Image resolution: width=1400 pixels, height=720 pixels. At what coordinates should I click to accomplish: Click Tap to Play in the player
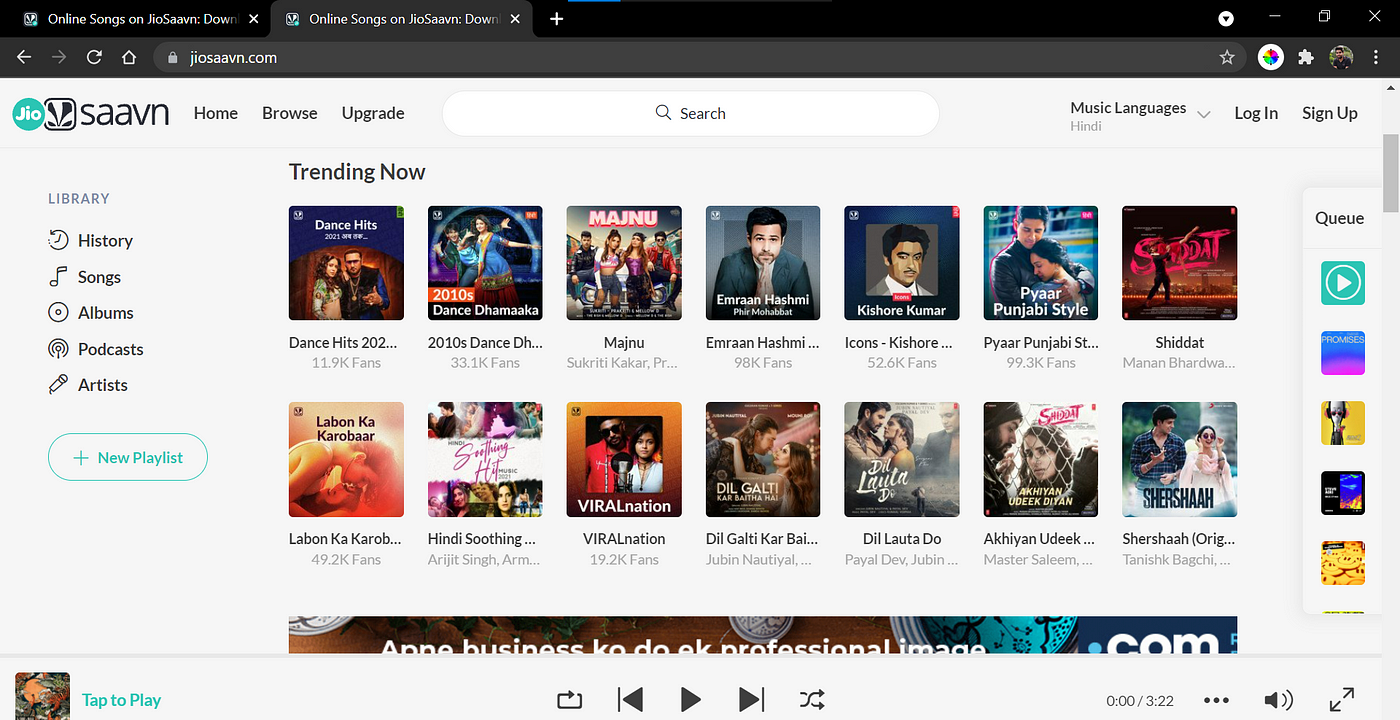(121, 700)
